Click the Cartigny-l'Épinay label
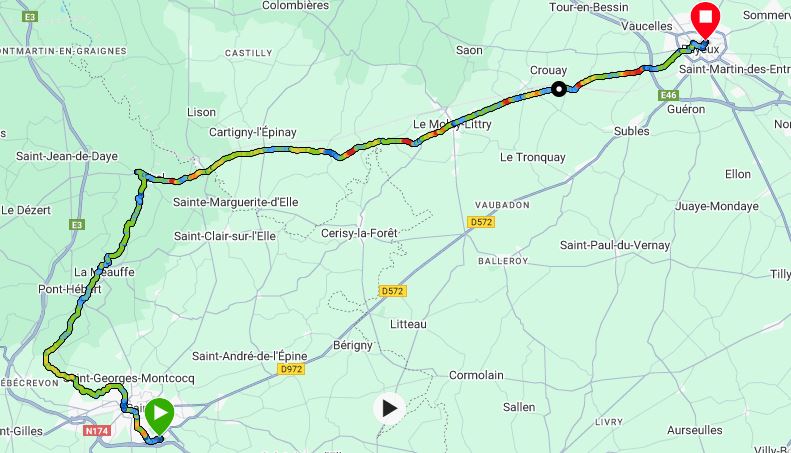The width and height of the screenshot is (791, 453). (253, 132)
